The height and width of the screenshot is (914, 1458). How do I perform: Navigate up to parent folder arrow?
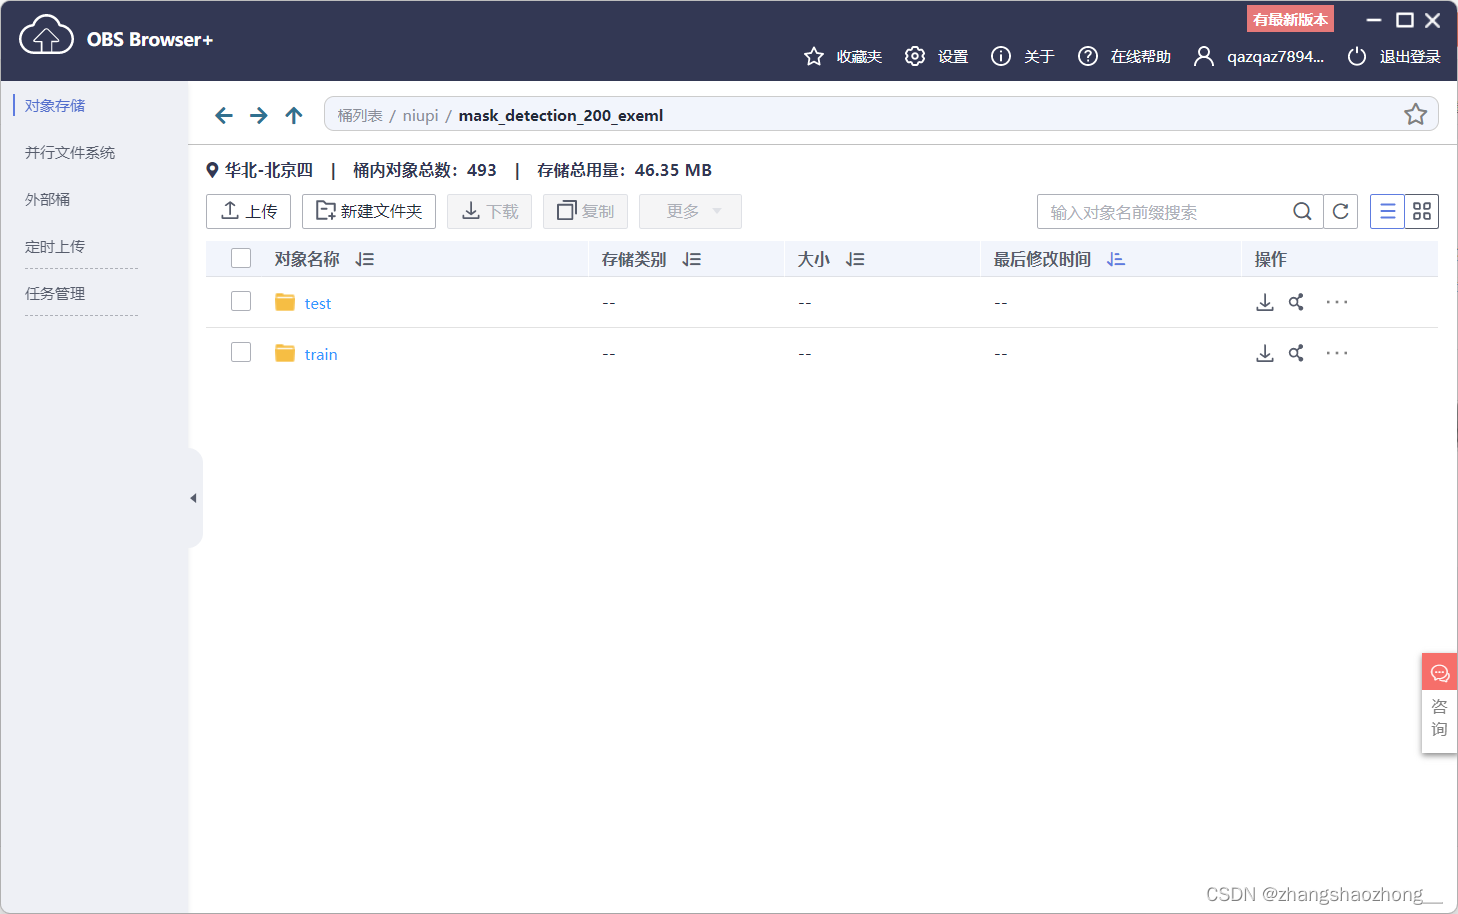click(294, 115)
